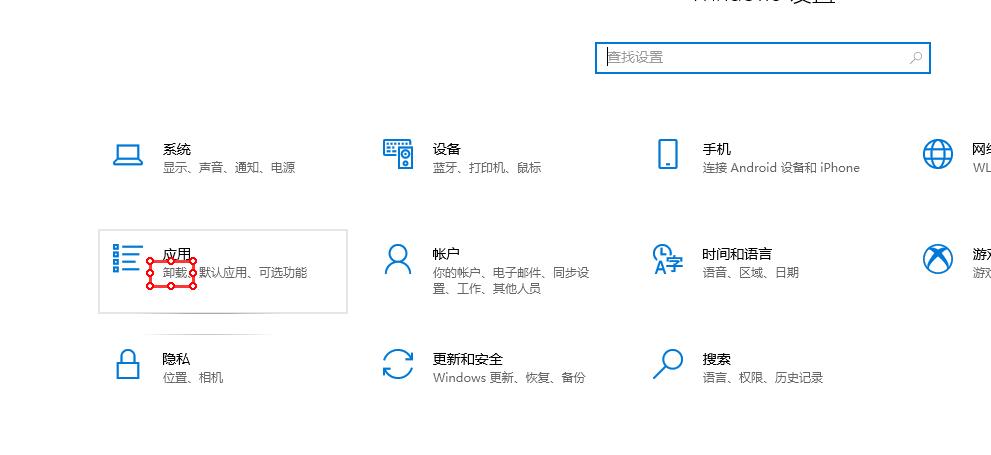Open the Update and Security arrows icon
This screenshot has height=455, width=991.
(398, 364)
